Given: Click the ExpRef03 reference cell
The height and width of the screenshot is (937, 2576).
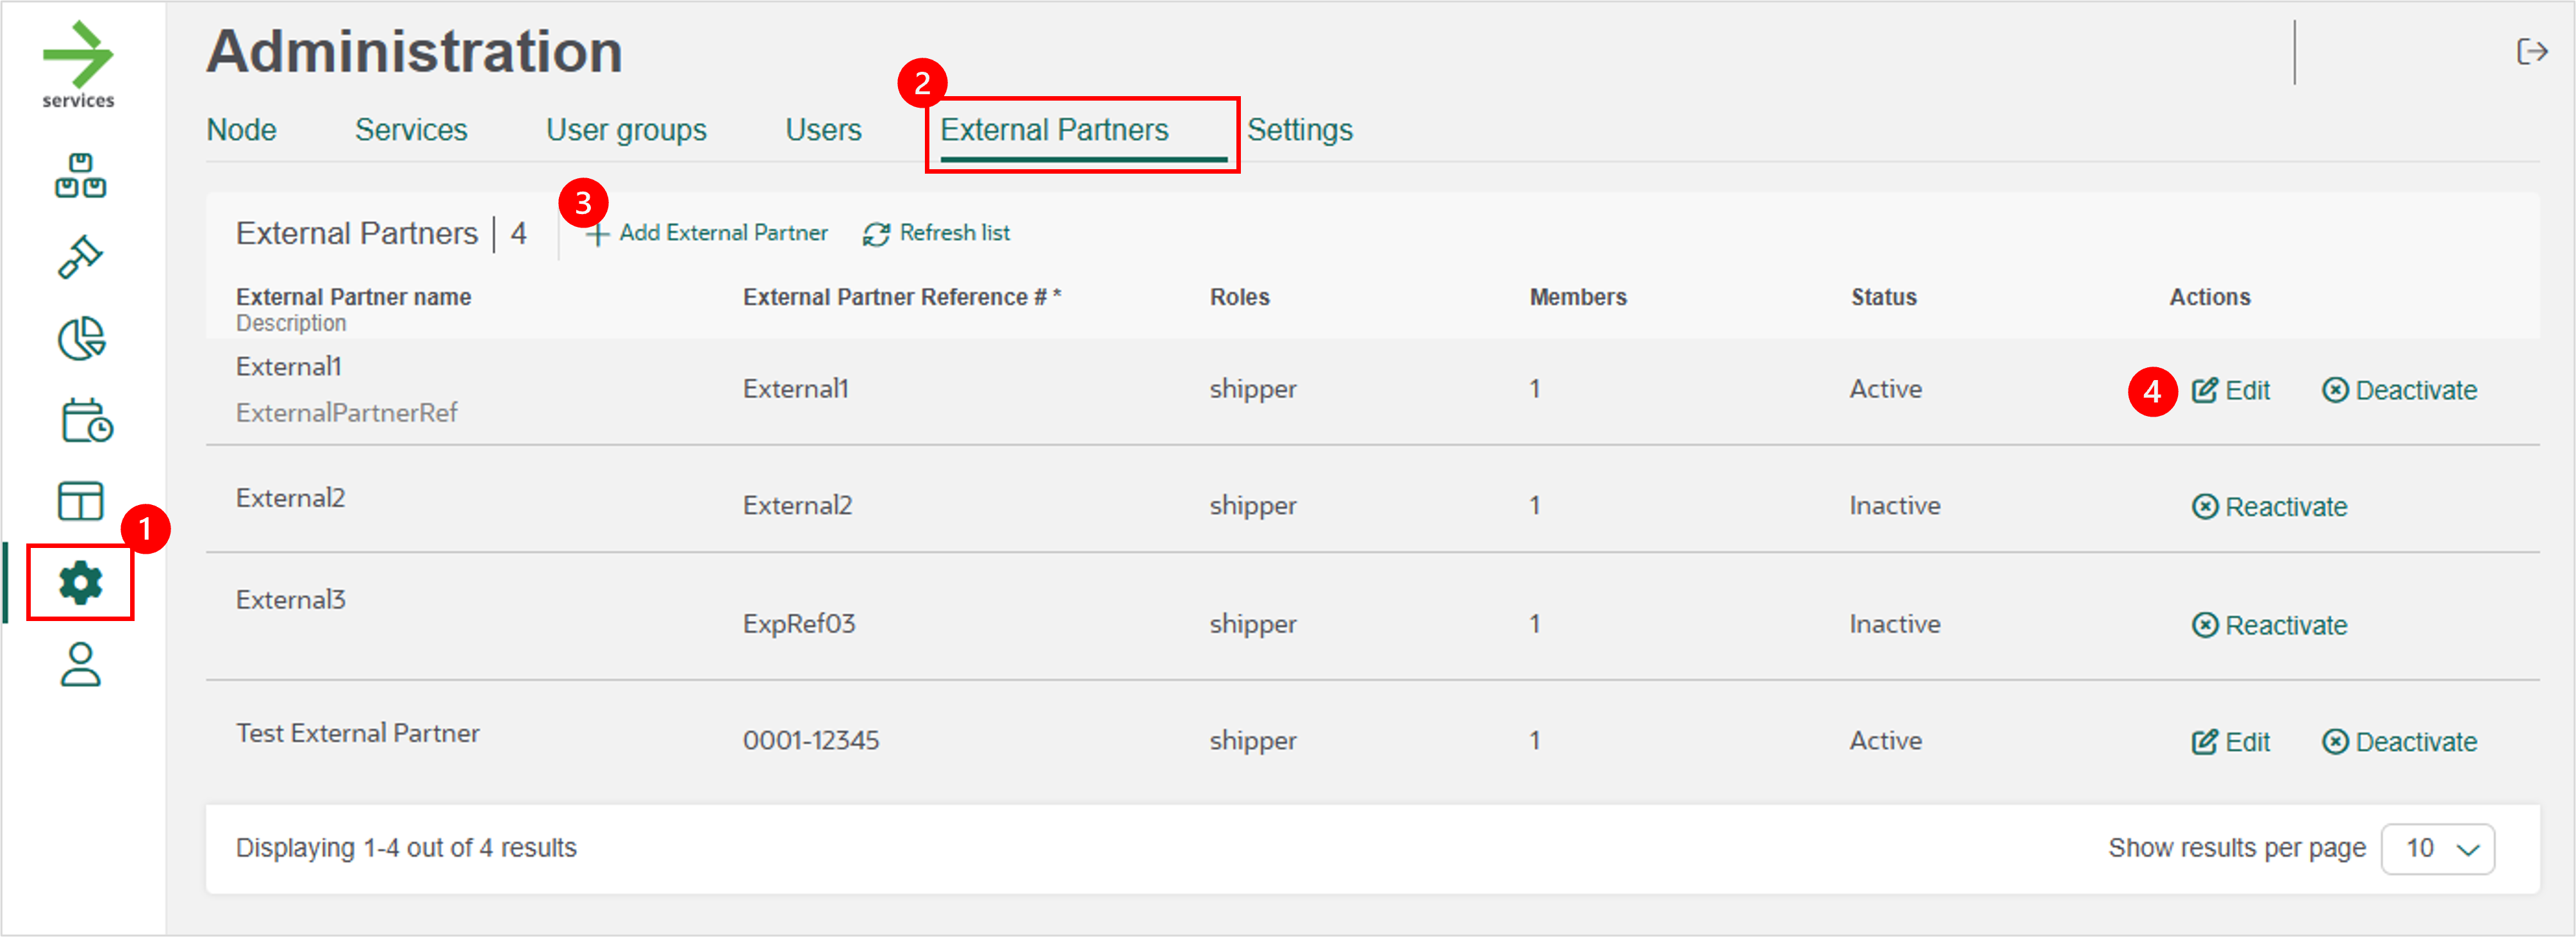Looking at the screenshot, I should point(798,624).
